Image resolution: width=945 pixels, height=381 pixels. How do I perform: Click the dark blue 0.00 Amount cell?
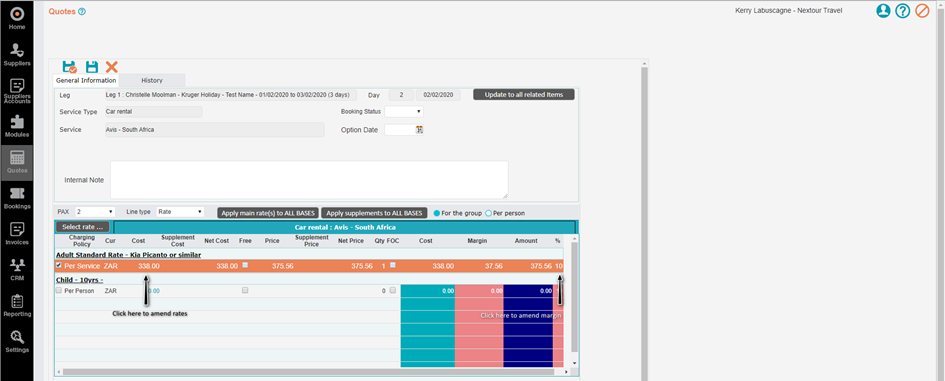click(528, 291)
